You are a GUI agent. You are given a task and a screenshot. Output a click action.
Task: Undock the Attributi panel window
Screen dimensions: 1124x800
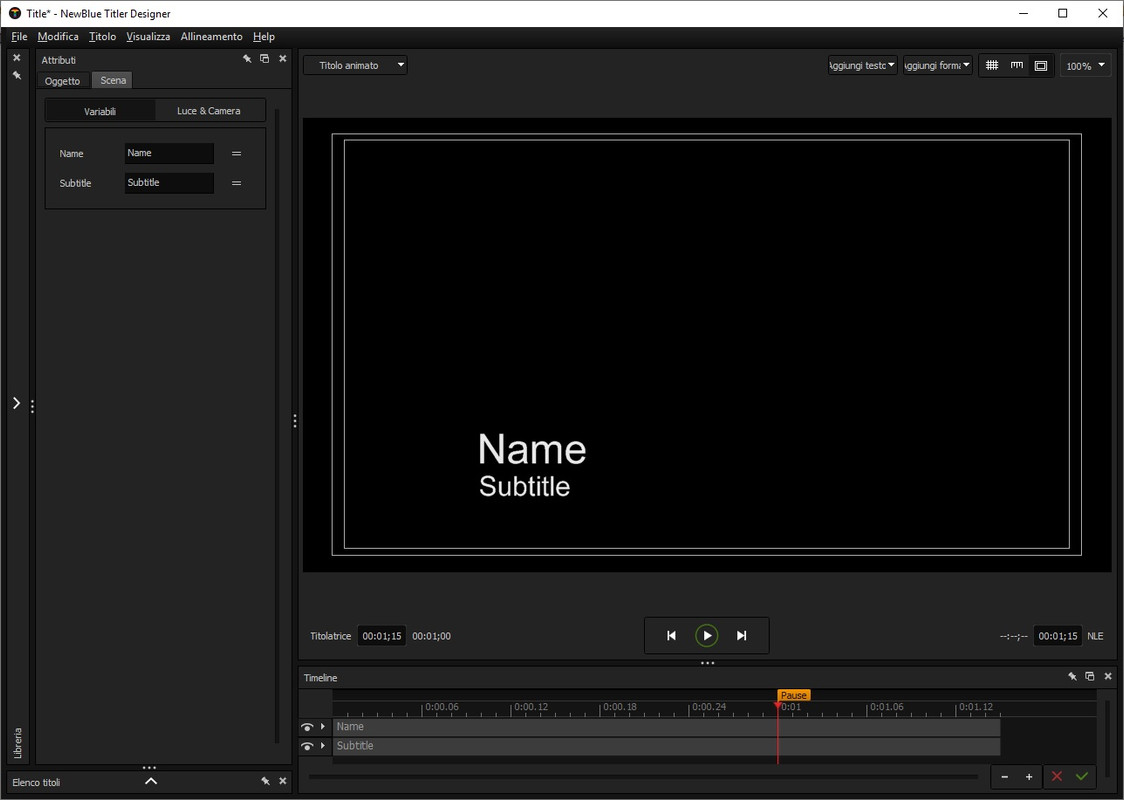265,59
